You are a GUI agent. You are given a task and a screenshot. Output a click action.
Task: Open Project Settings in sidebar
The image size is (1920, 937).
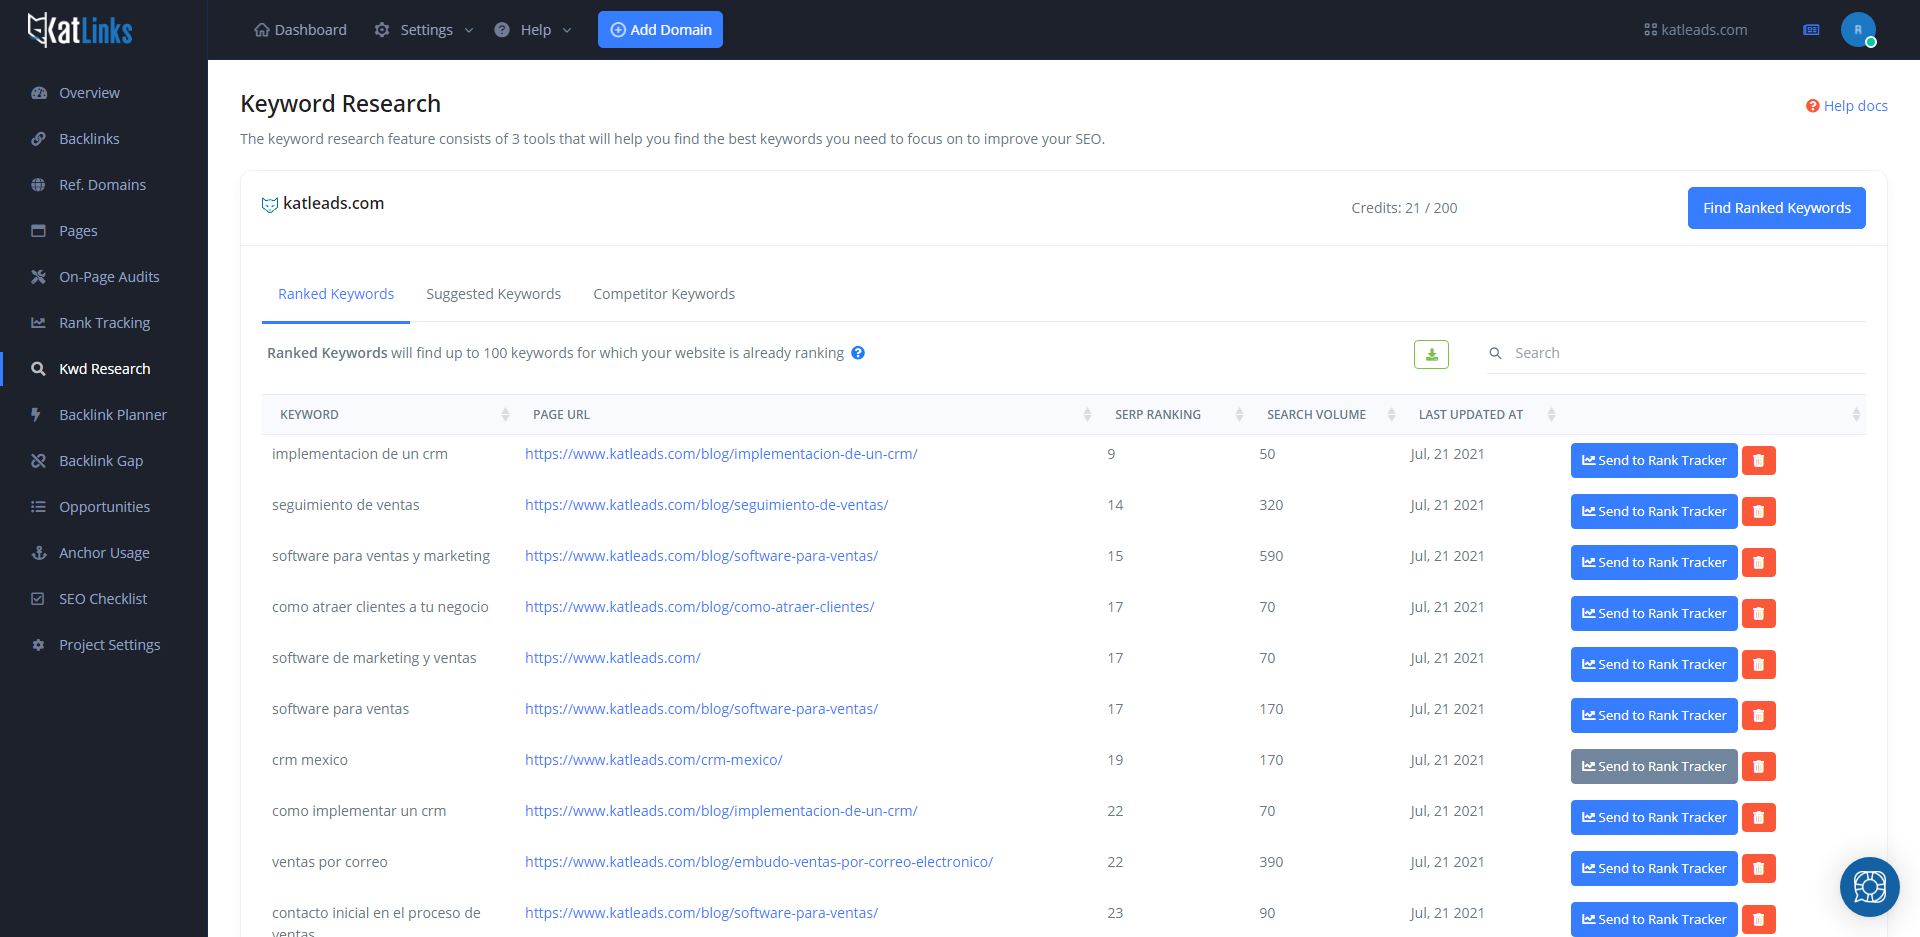pos(109,645)
